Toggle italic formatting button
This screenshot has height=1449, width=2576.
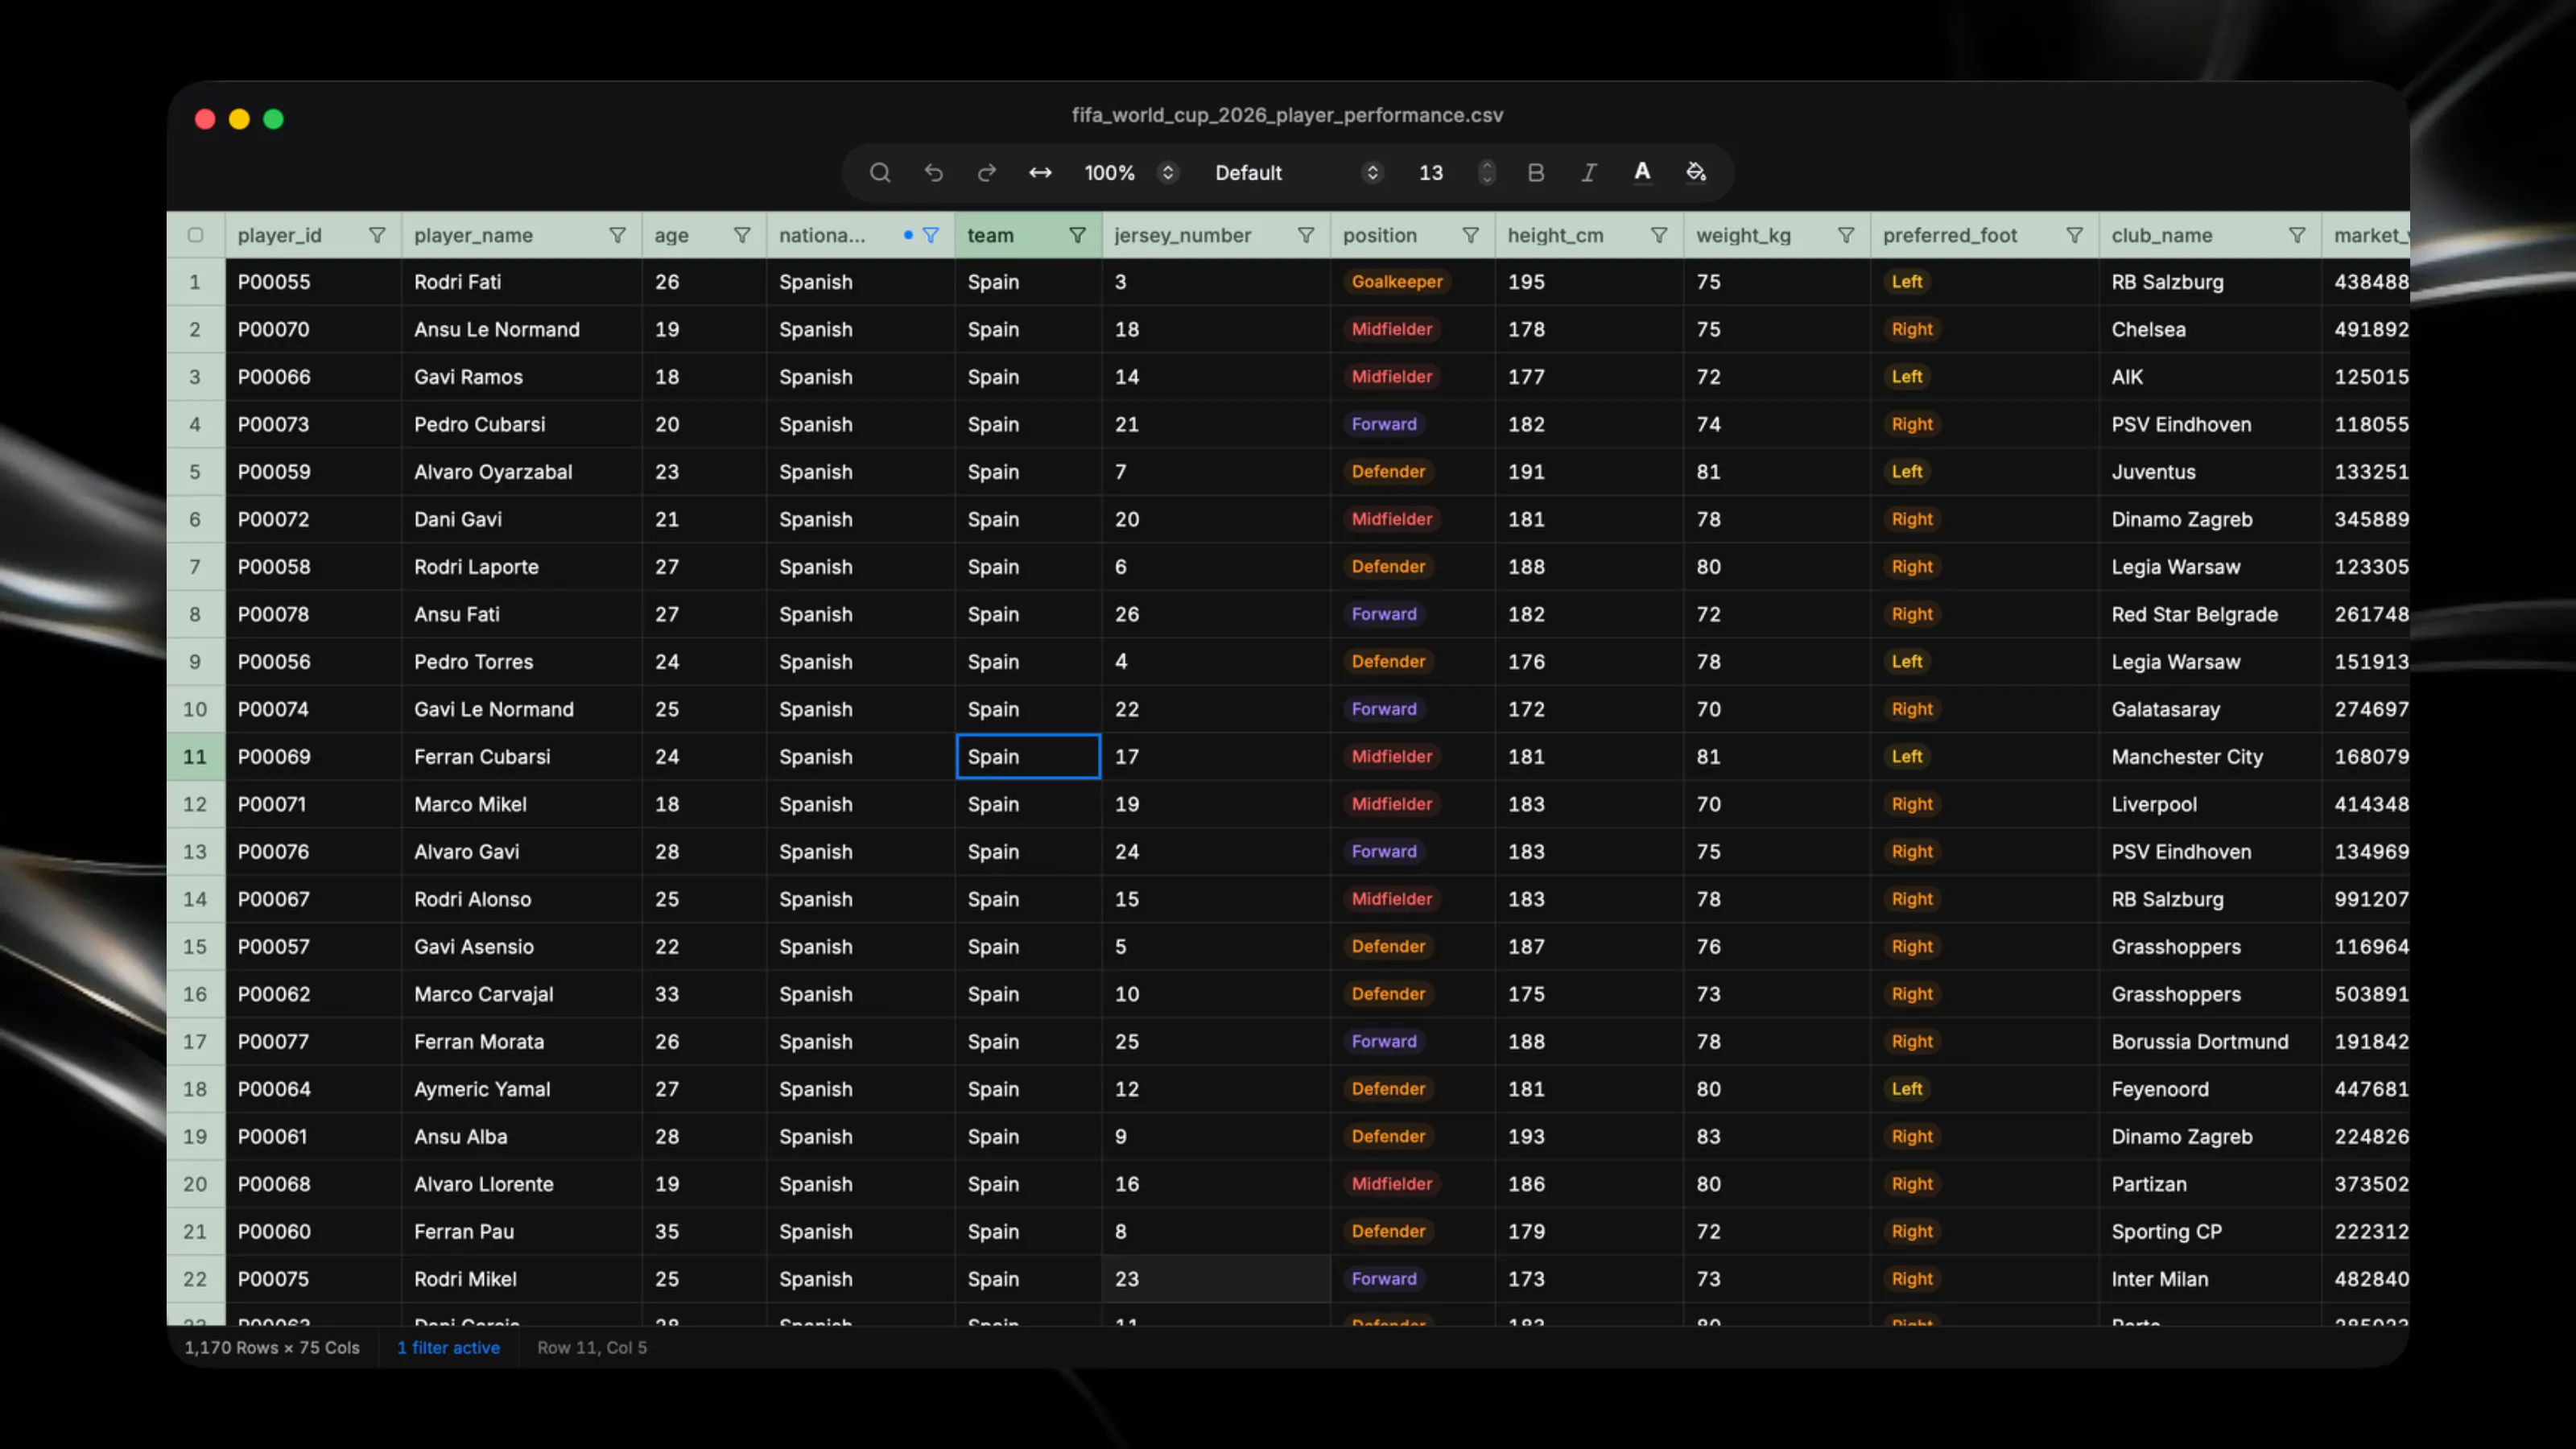1589,173
